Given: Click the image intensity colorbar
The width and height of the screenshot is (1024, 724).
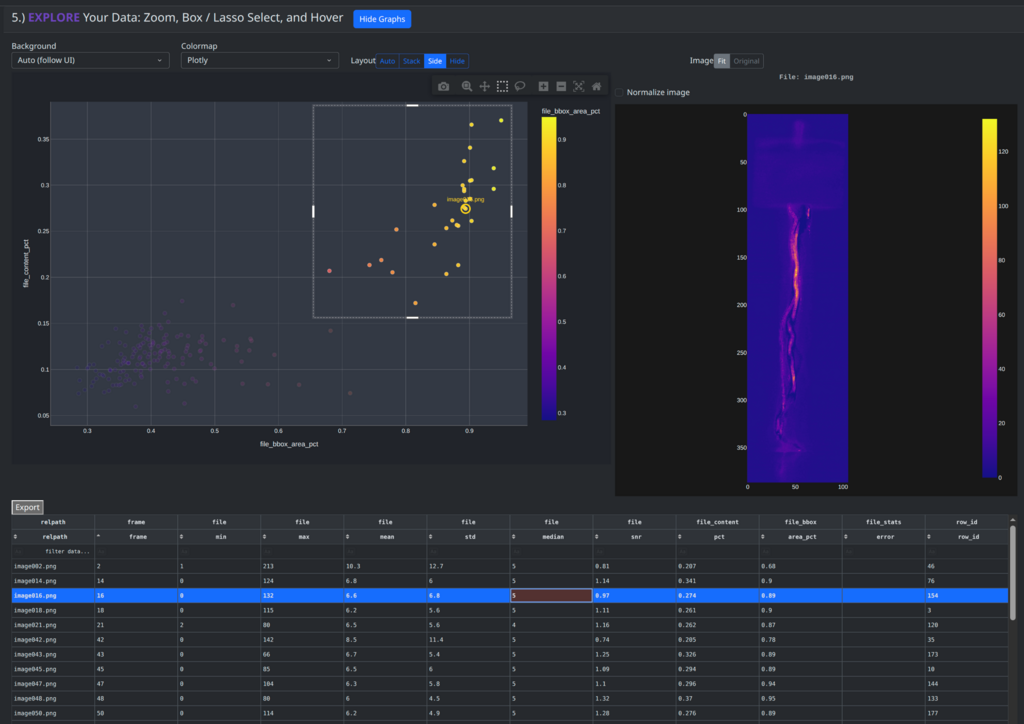Looking at the screenshot, I should (989, 298).
